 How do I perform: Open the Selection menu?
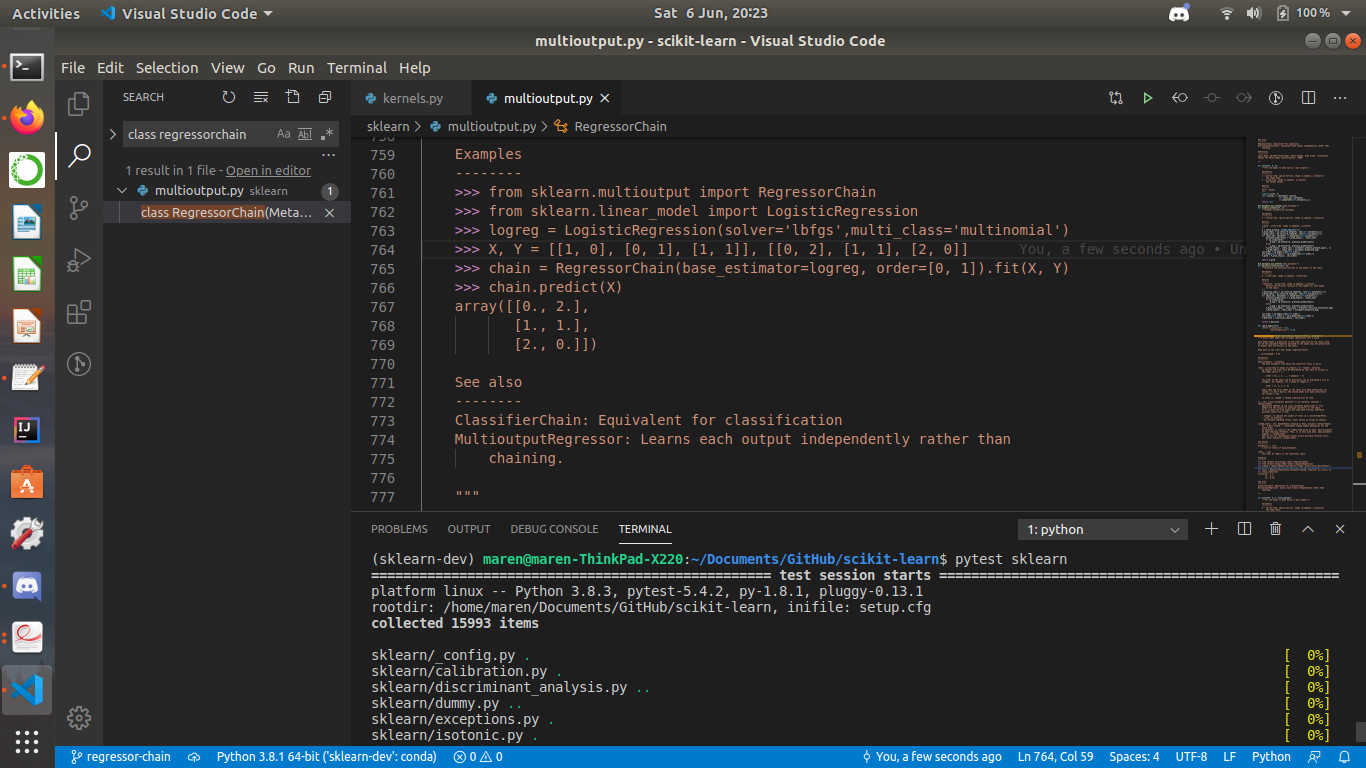tap(167, 68)
